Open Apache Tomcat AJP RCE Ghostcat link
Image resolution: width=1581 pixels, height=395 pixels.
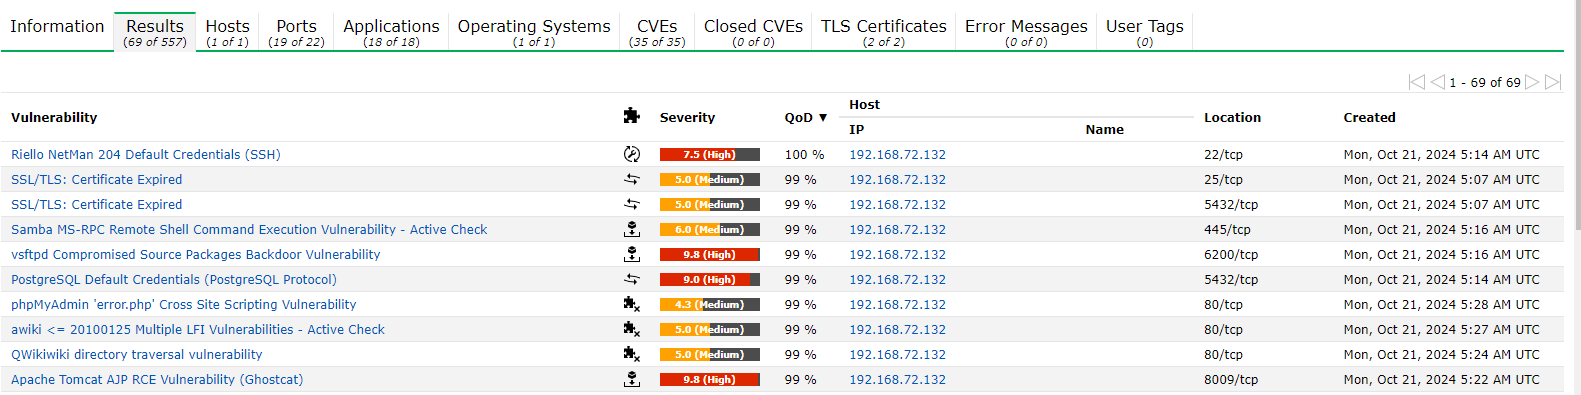click(x=157, y=379)
